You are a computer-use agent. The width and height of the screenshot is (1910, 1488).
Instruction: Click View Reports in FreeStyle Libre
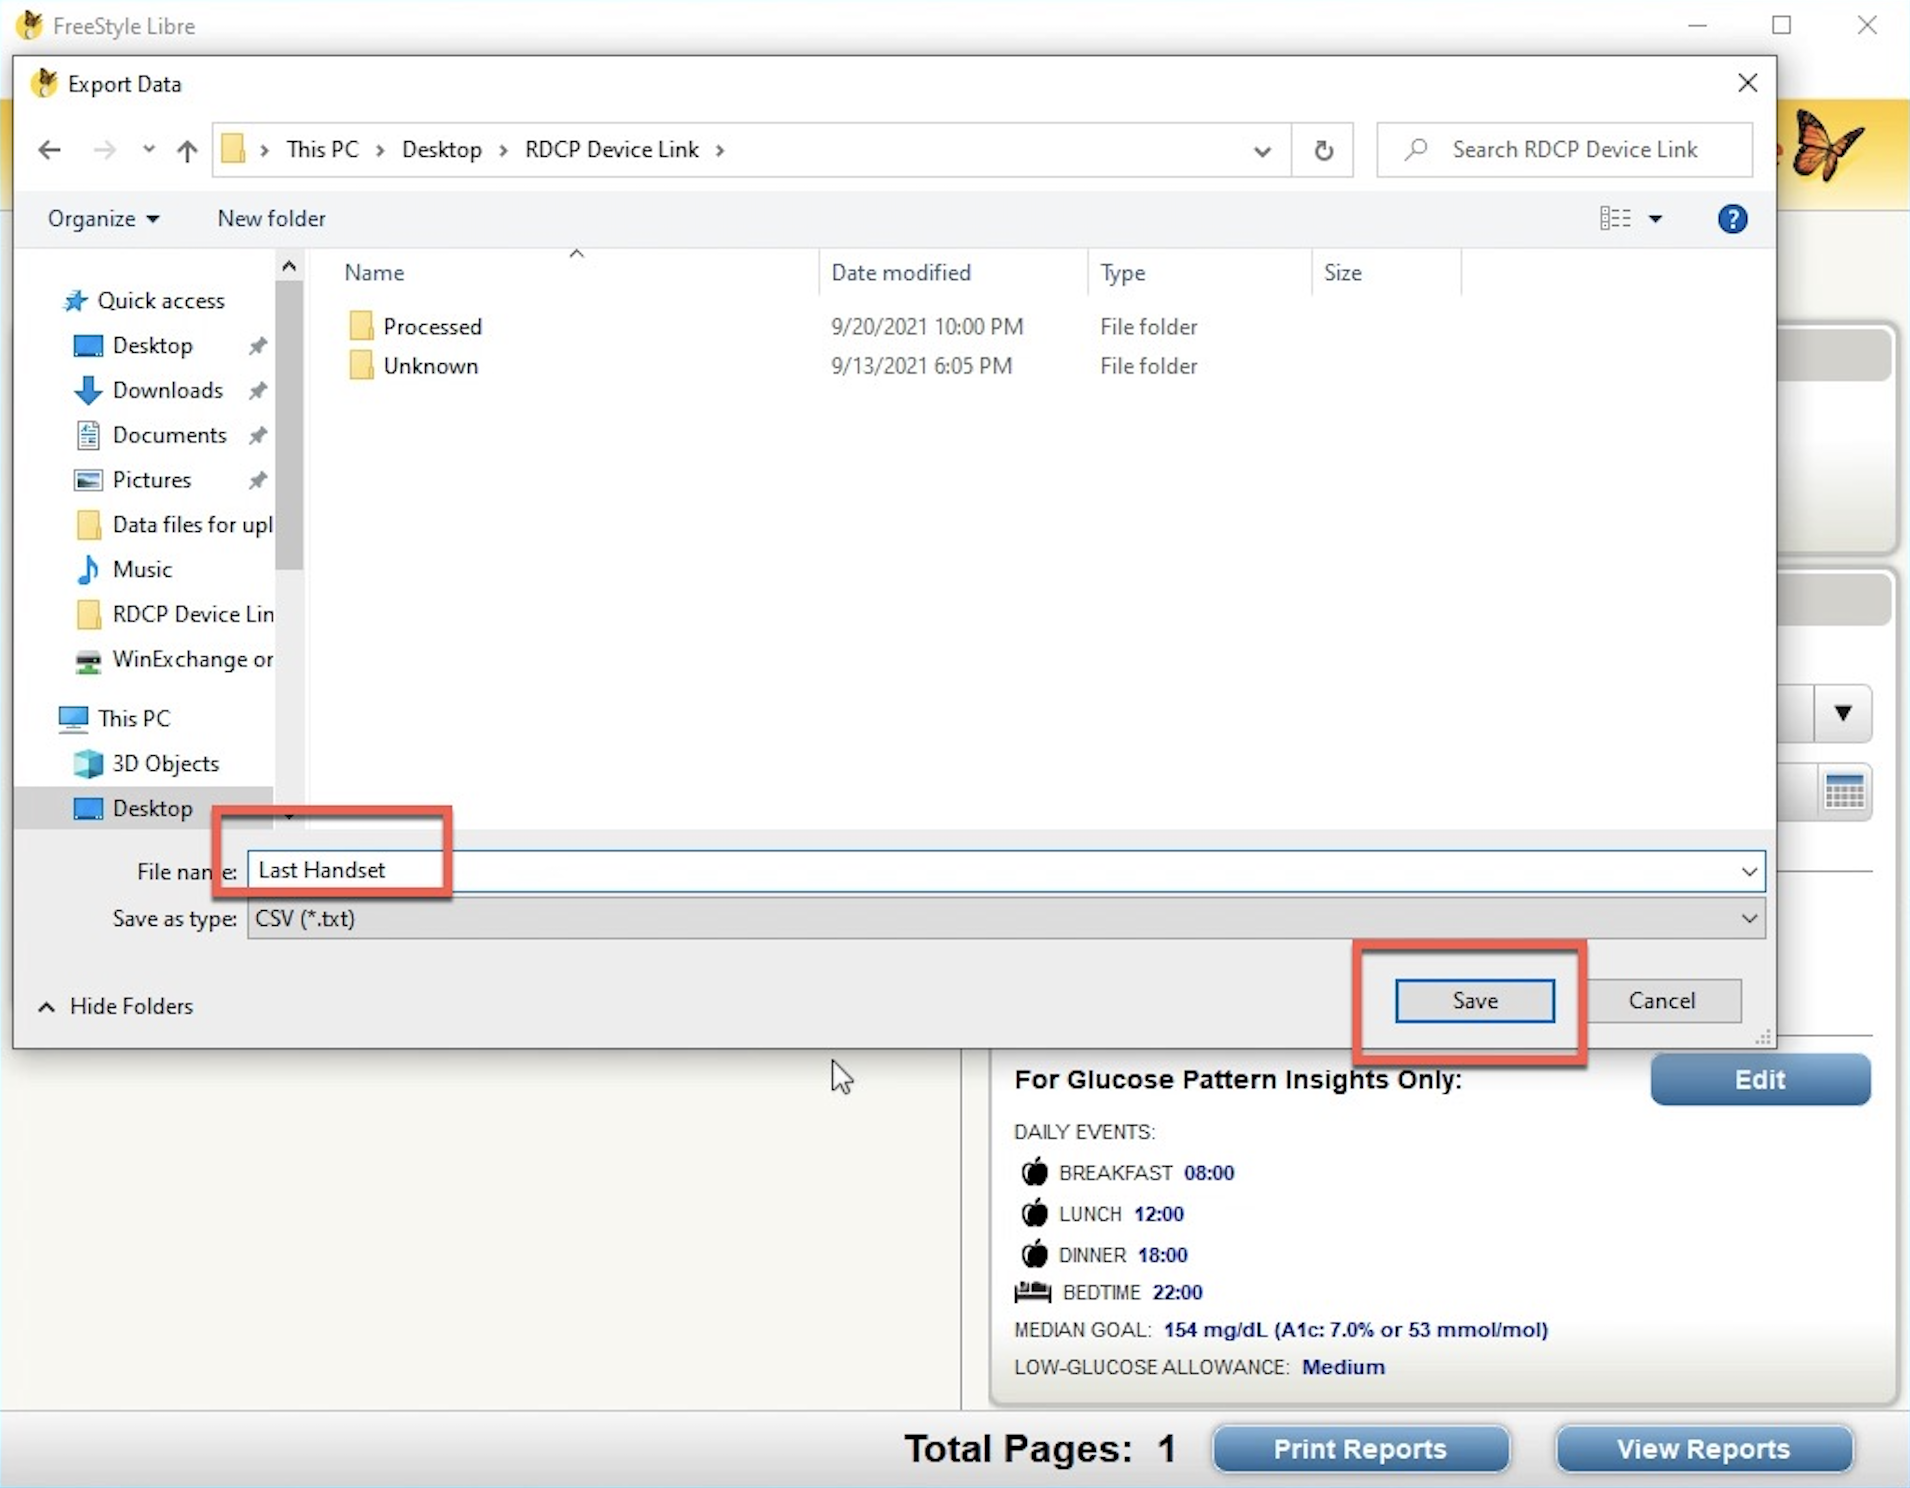(x=1703, y=1449)
